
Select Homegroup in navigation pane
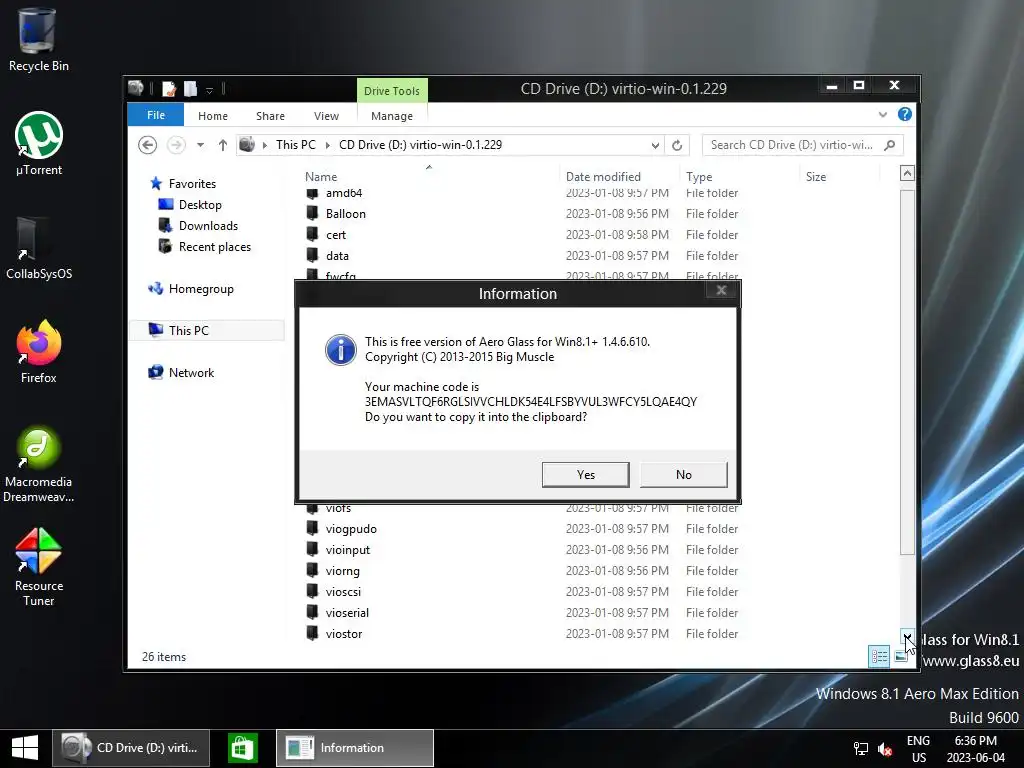200,289
